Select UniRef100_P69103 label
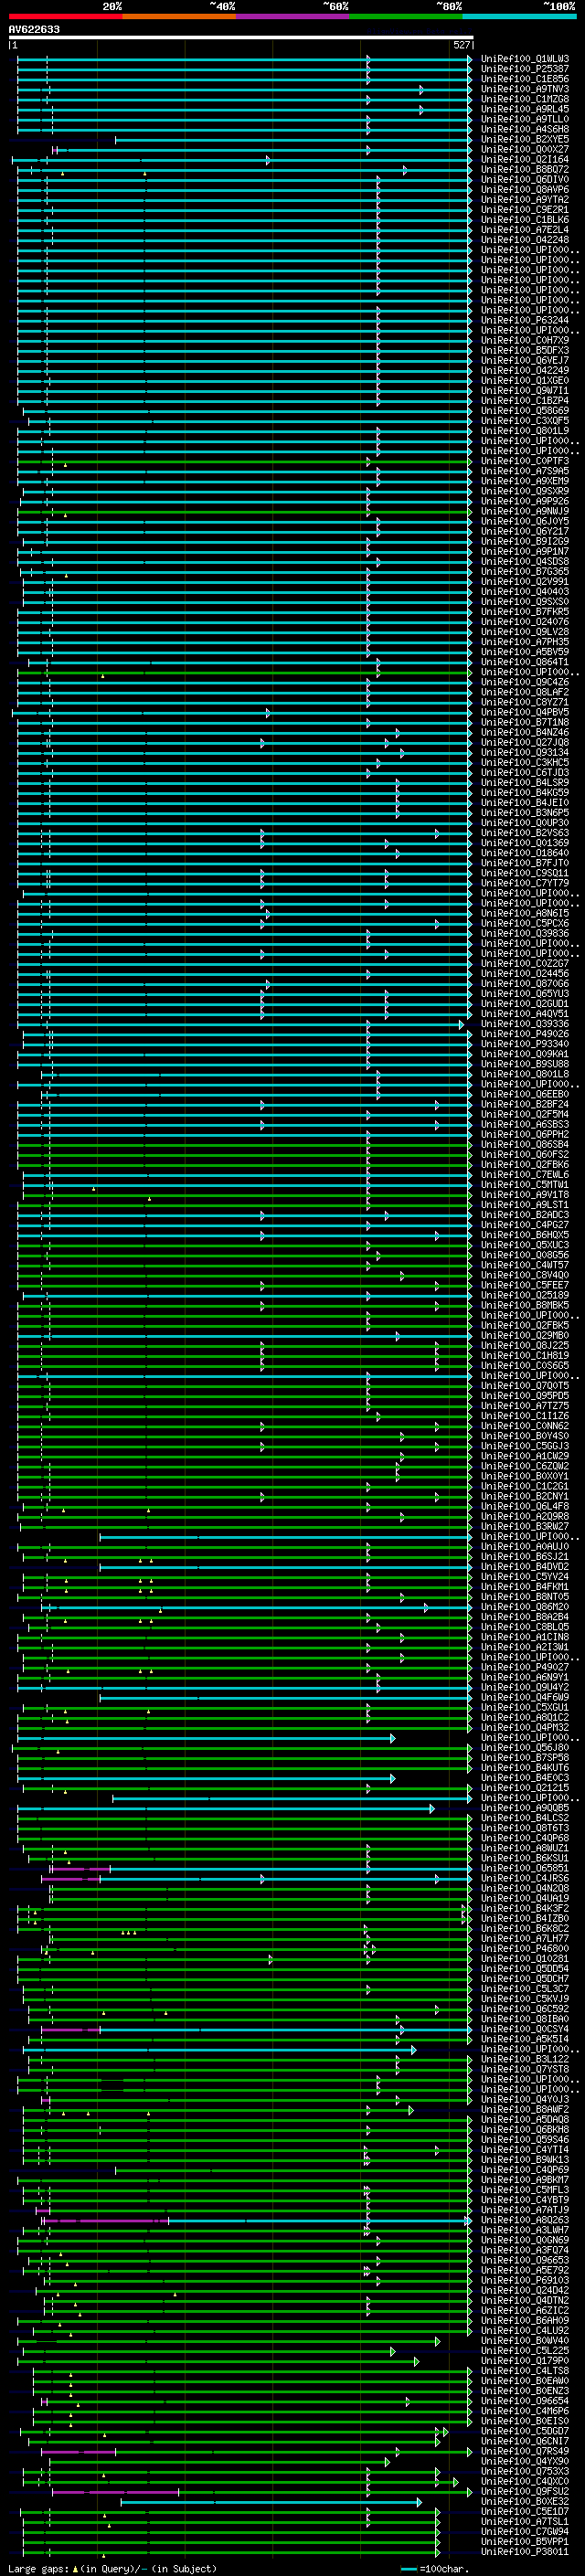Image resolution: width=585 pixels, height=2576 pixels. click(525, 2280)
